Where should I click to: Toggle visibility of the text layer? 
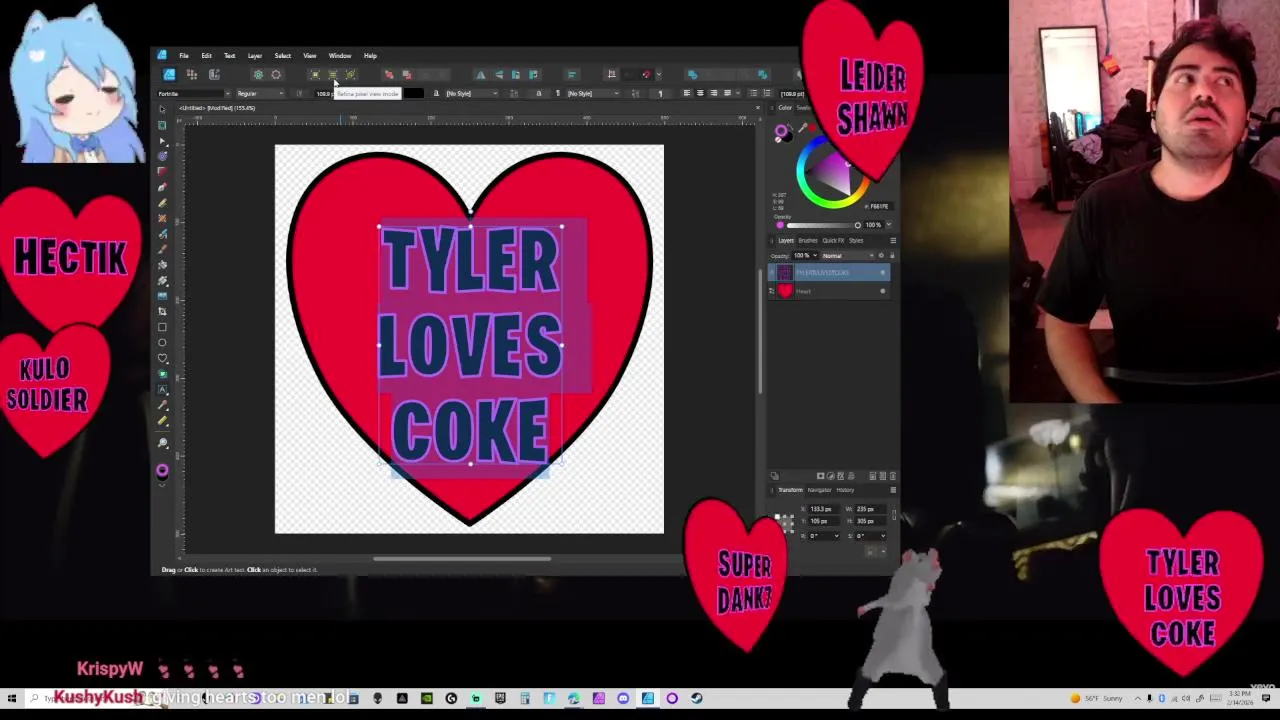click(882, 273)
